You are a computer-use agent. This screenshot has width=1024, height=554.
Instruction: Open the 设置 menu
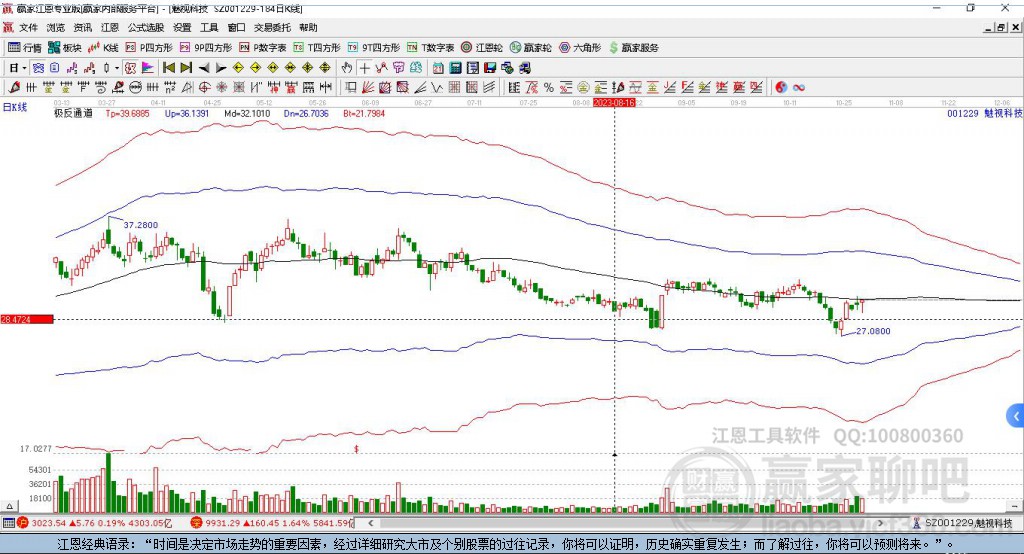pos(182,27)
